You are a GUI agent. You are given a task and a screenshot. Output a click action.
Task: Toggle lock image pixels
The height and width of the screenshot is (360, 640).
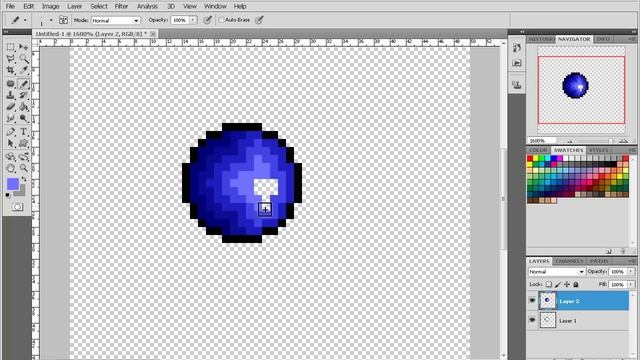(x=558, y=284)
